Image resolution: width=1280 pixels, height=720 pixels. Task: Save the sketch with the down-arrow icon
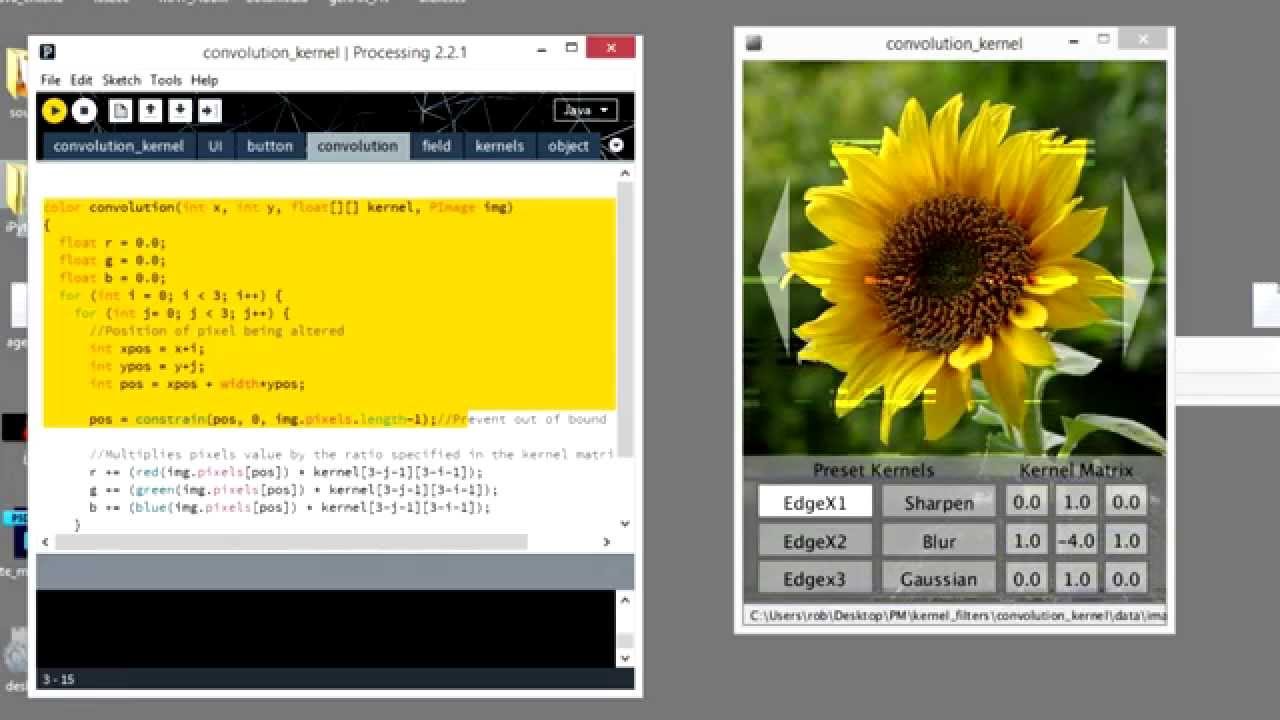click(180, 110)
